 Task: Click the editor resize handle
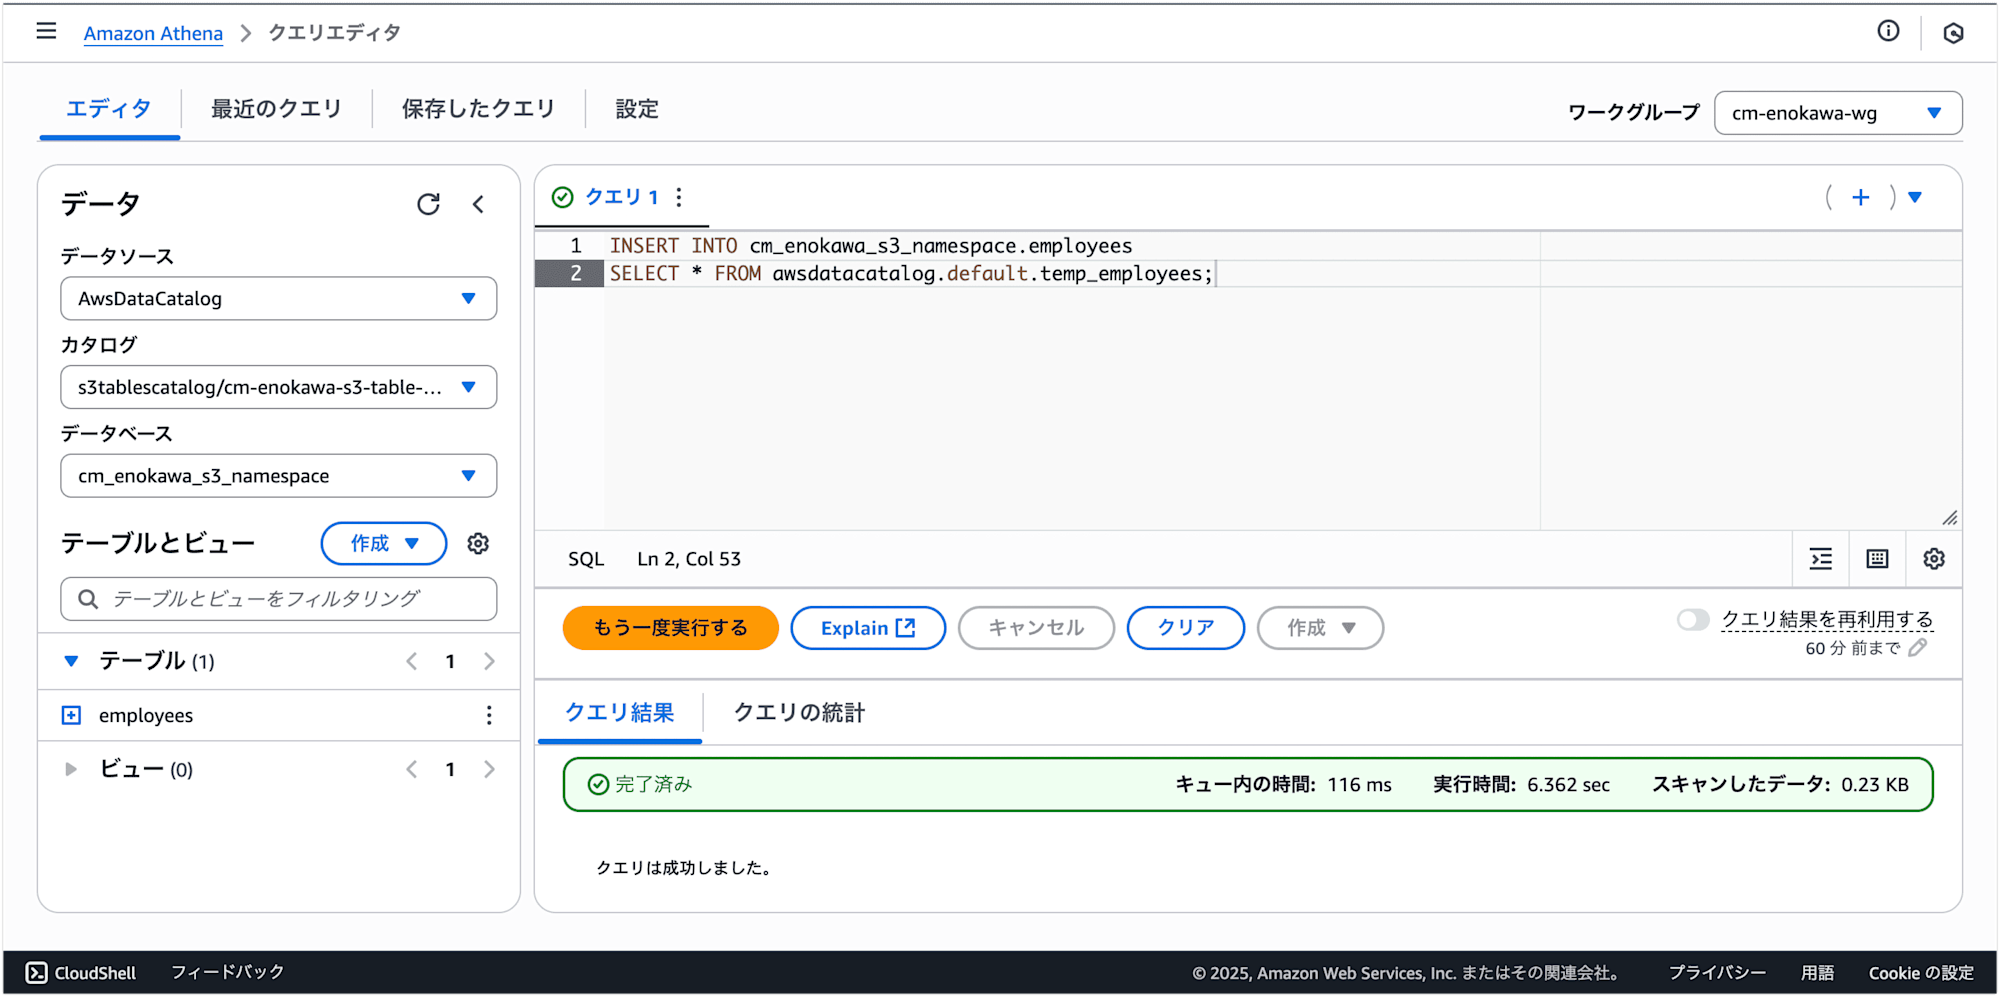pyautogui.click(x=1950, y=518)
